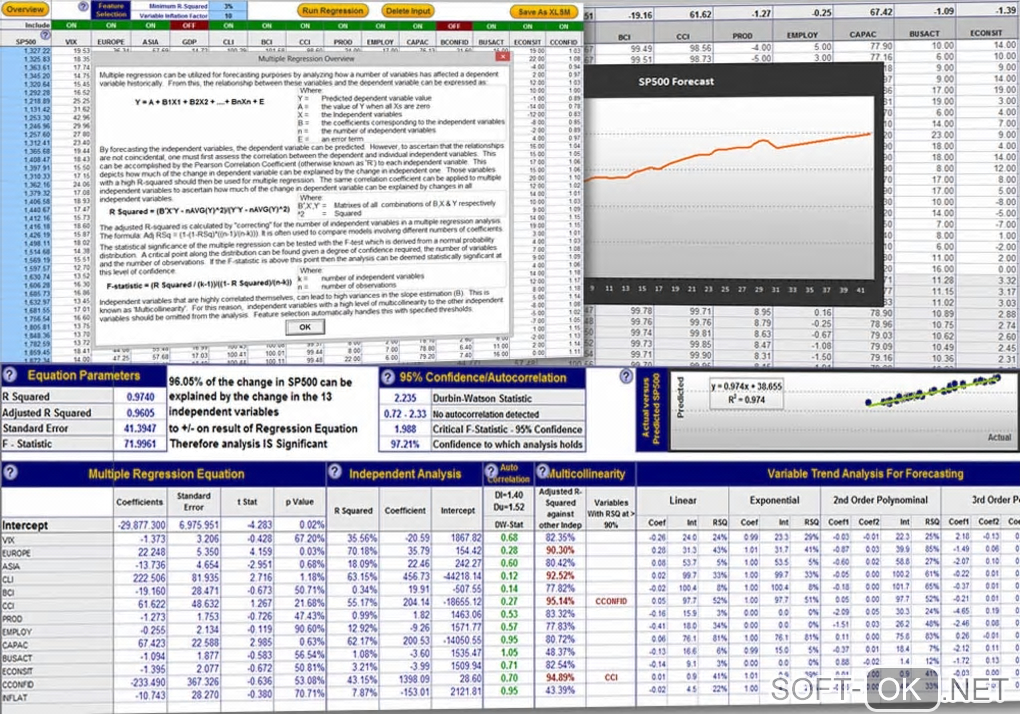This screenshot has height=714, width=1020.
Task: Toggle the VIX include switch
Action: [72, 25]
